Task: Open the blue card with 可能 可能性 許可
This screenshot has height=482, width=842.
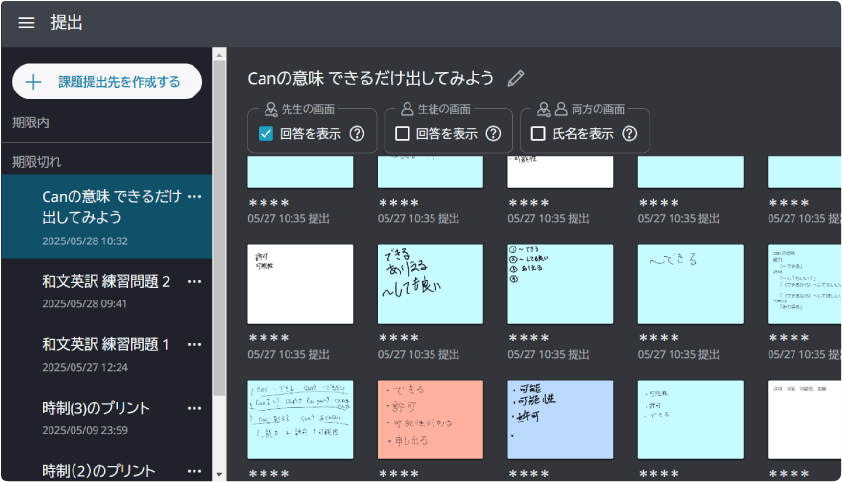Action: click(560, 420)
